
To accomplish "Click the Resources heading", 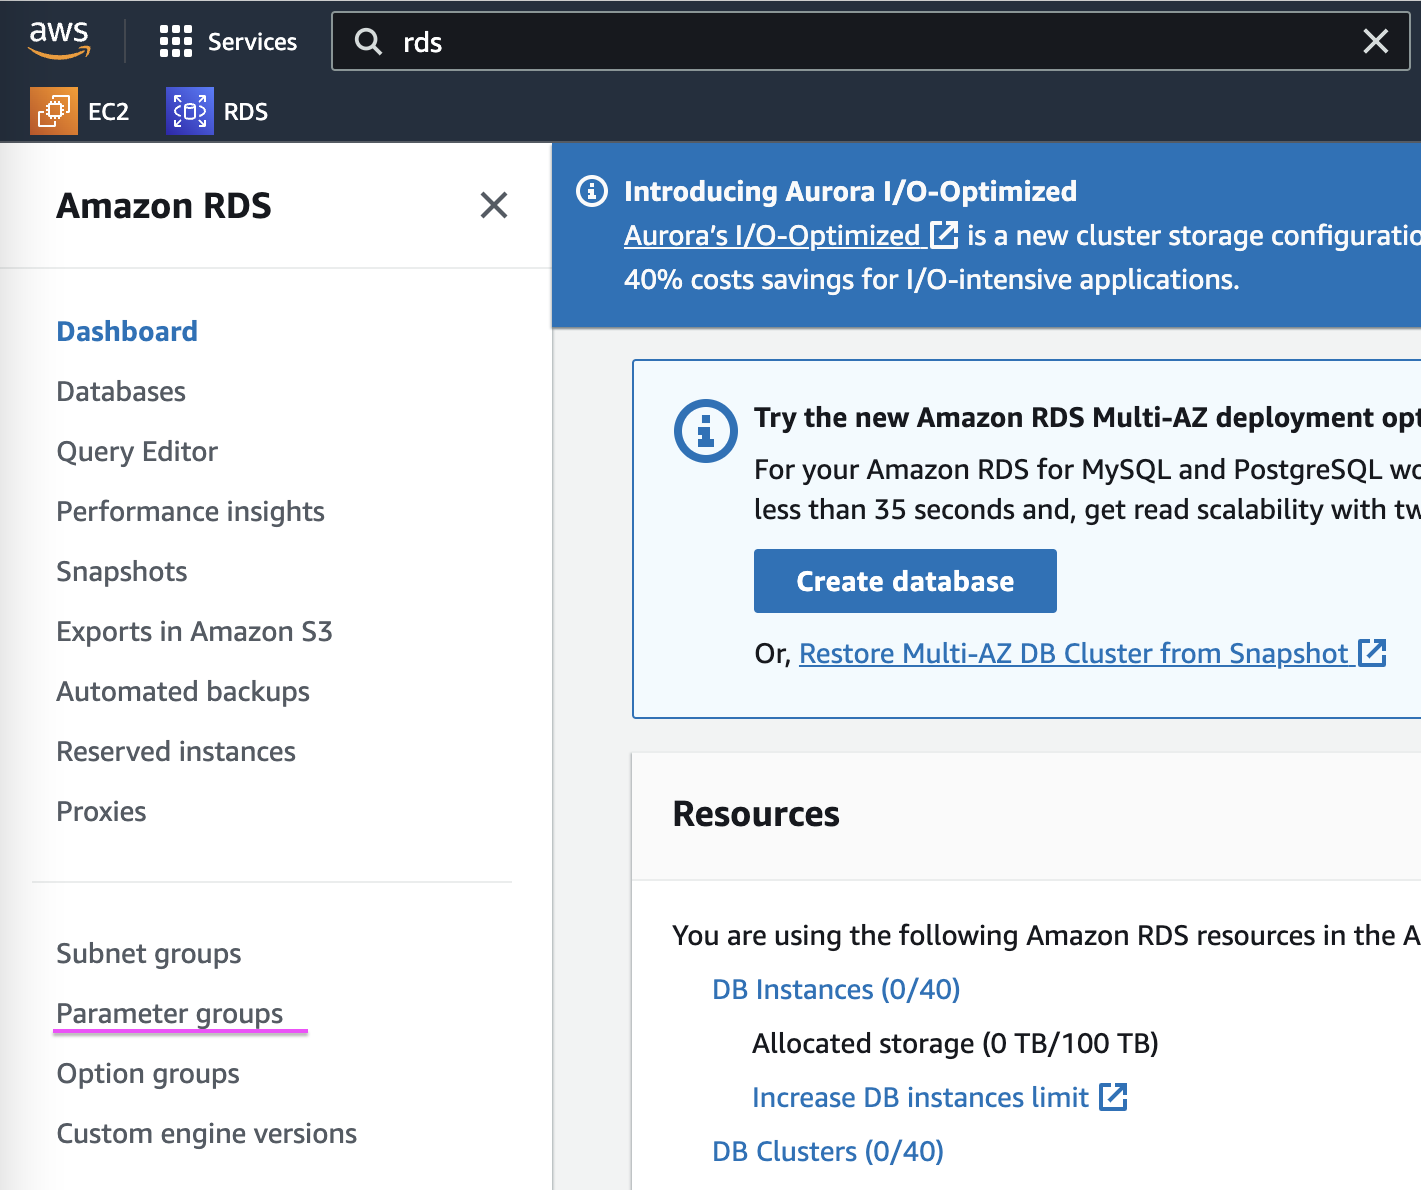I will tap(756, 813).
